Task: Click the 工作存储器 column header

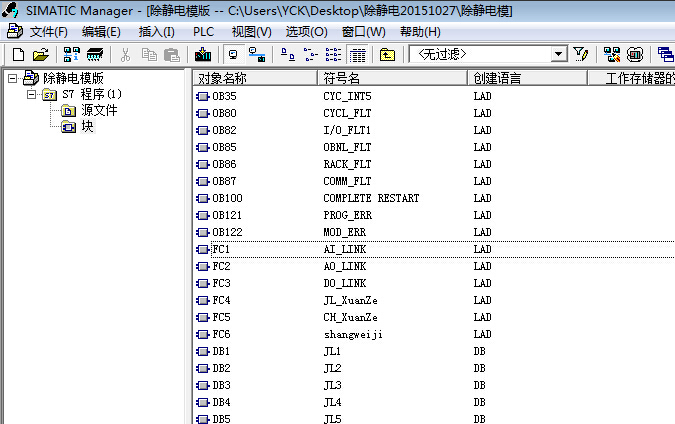Action: coord(632,78)
